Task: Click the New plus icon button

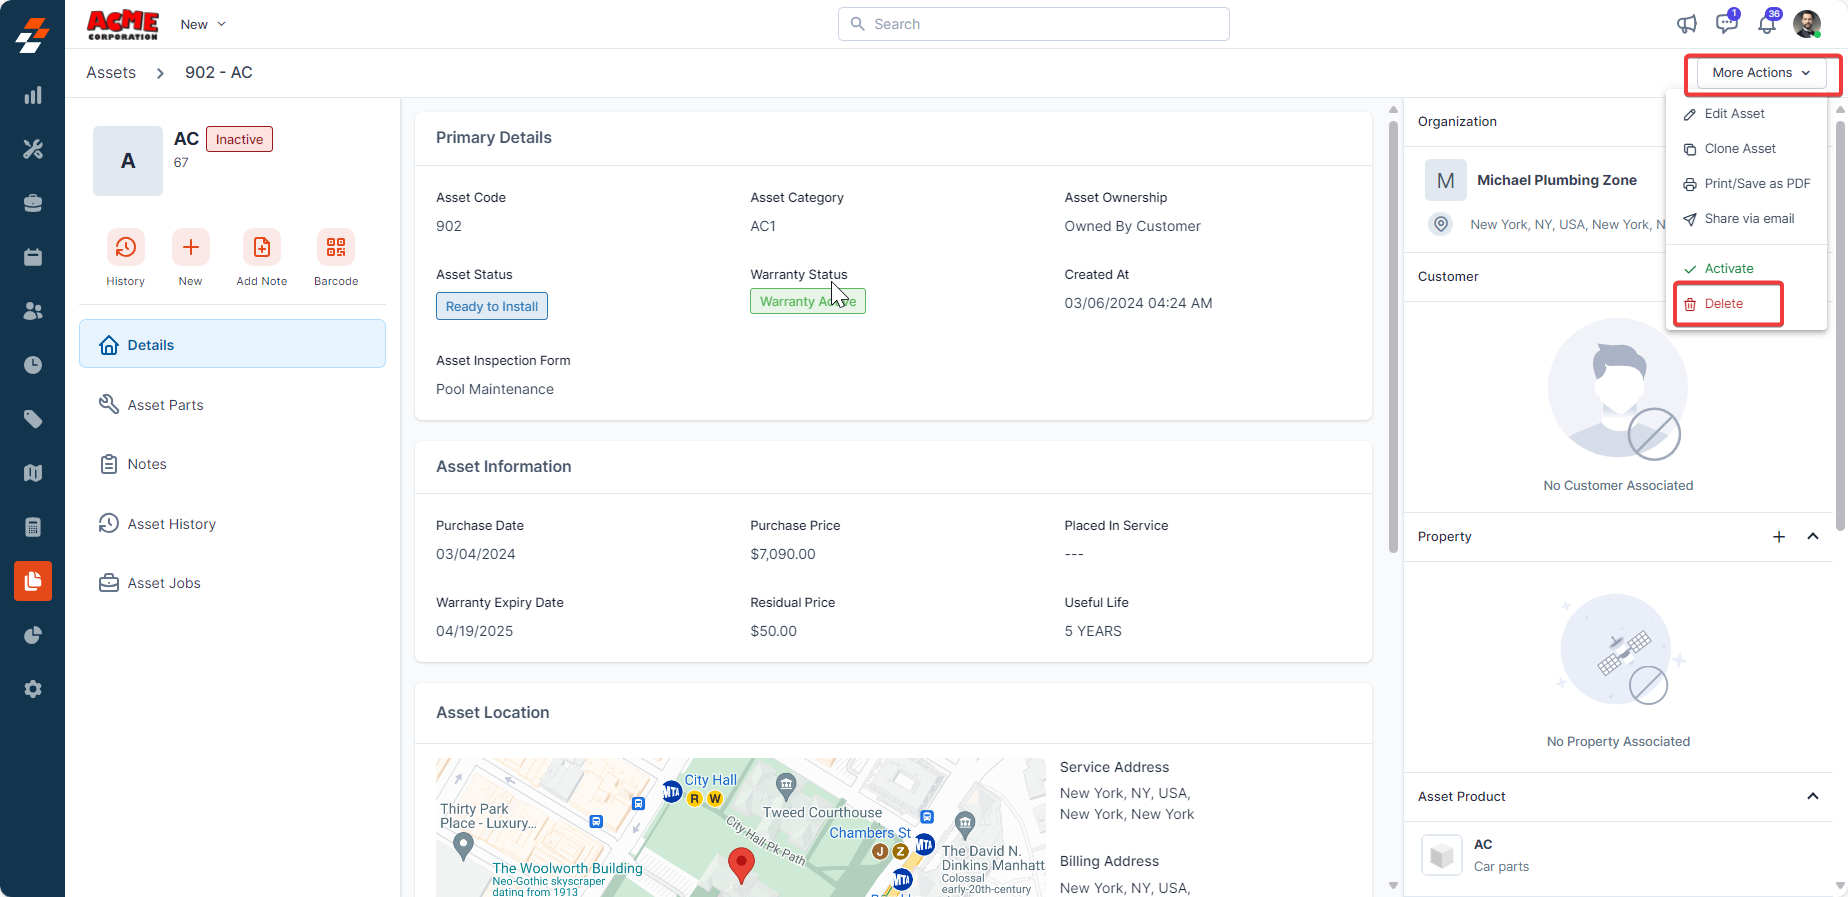Action: [190, 247]
